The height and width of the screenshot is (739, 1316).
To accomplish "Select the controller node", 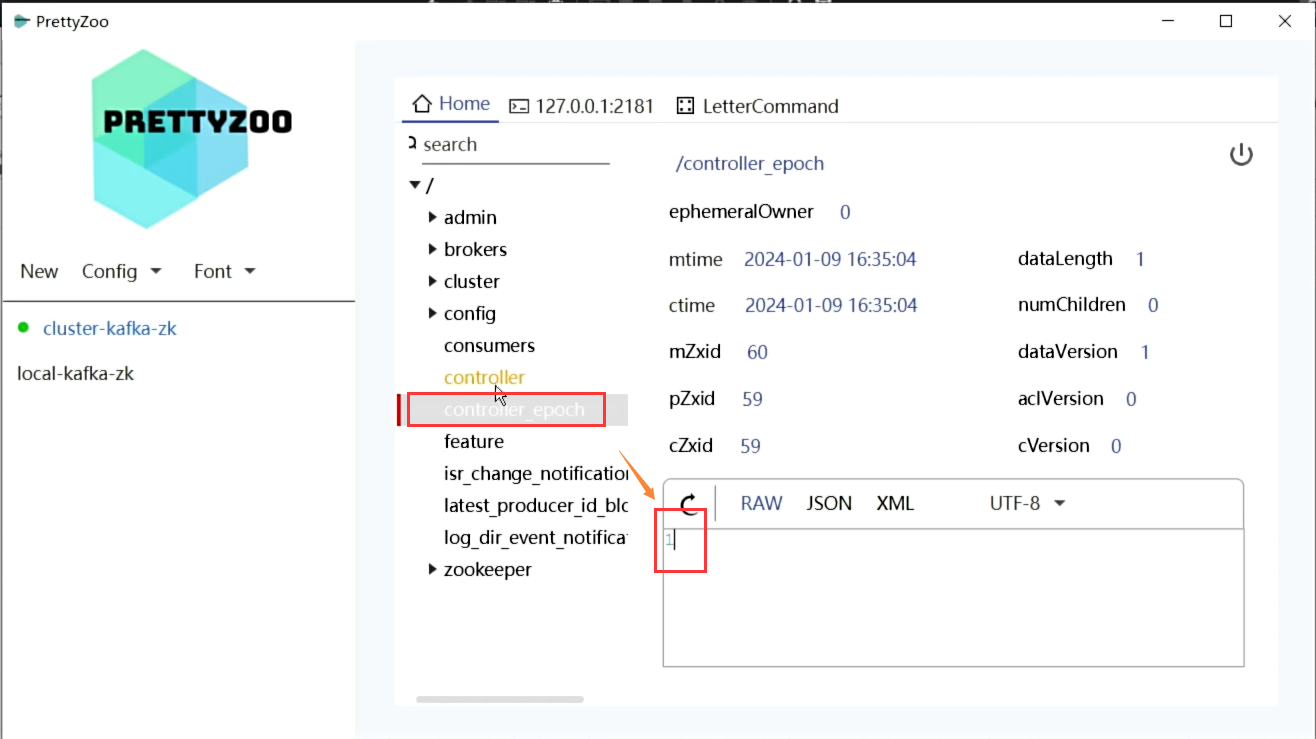I will pos(484,377).
